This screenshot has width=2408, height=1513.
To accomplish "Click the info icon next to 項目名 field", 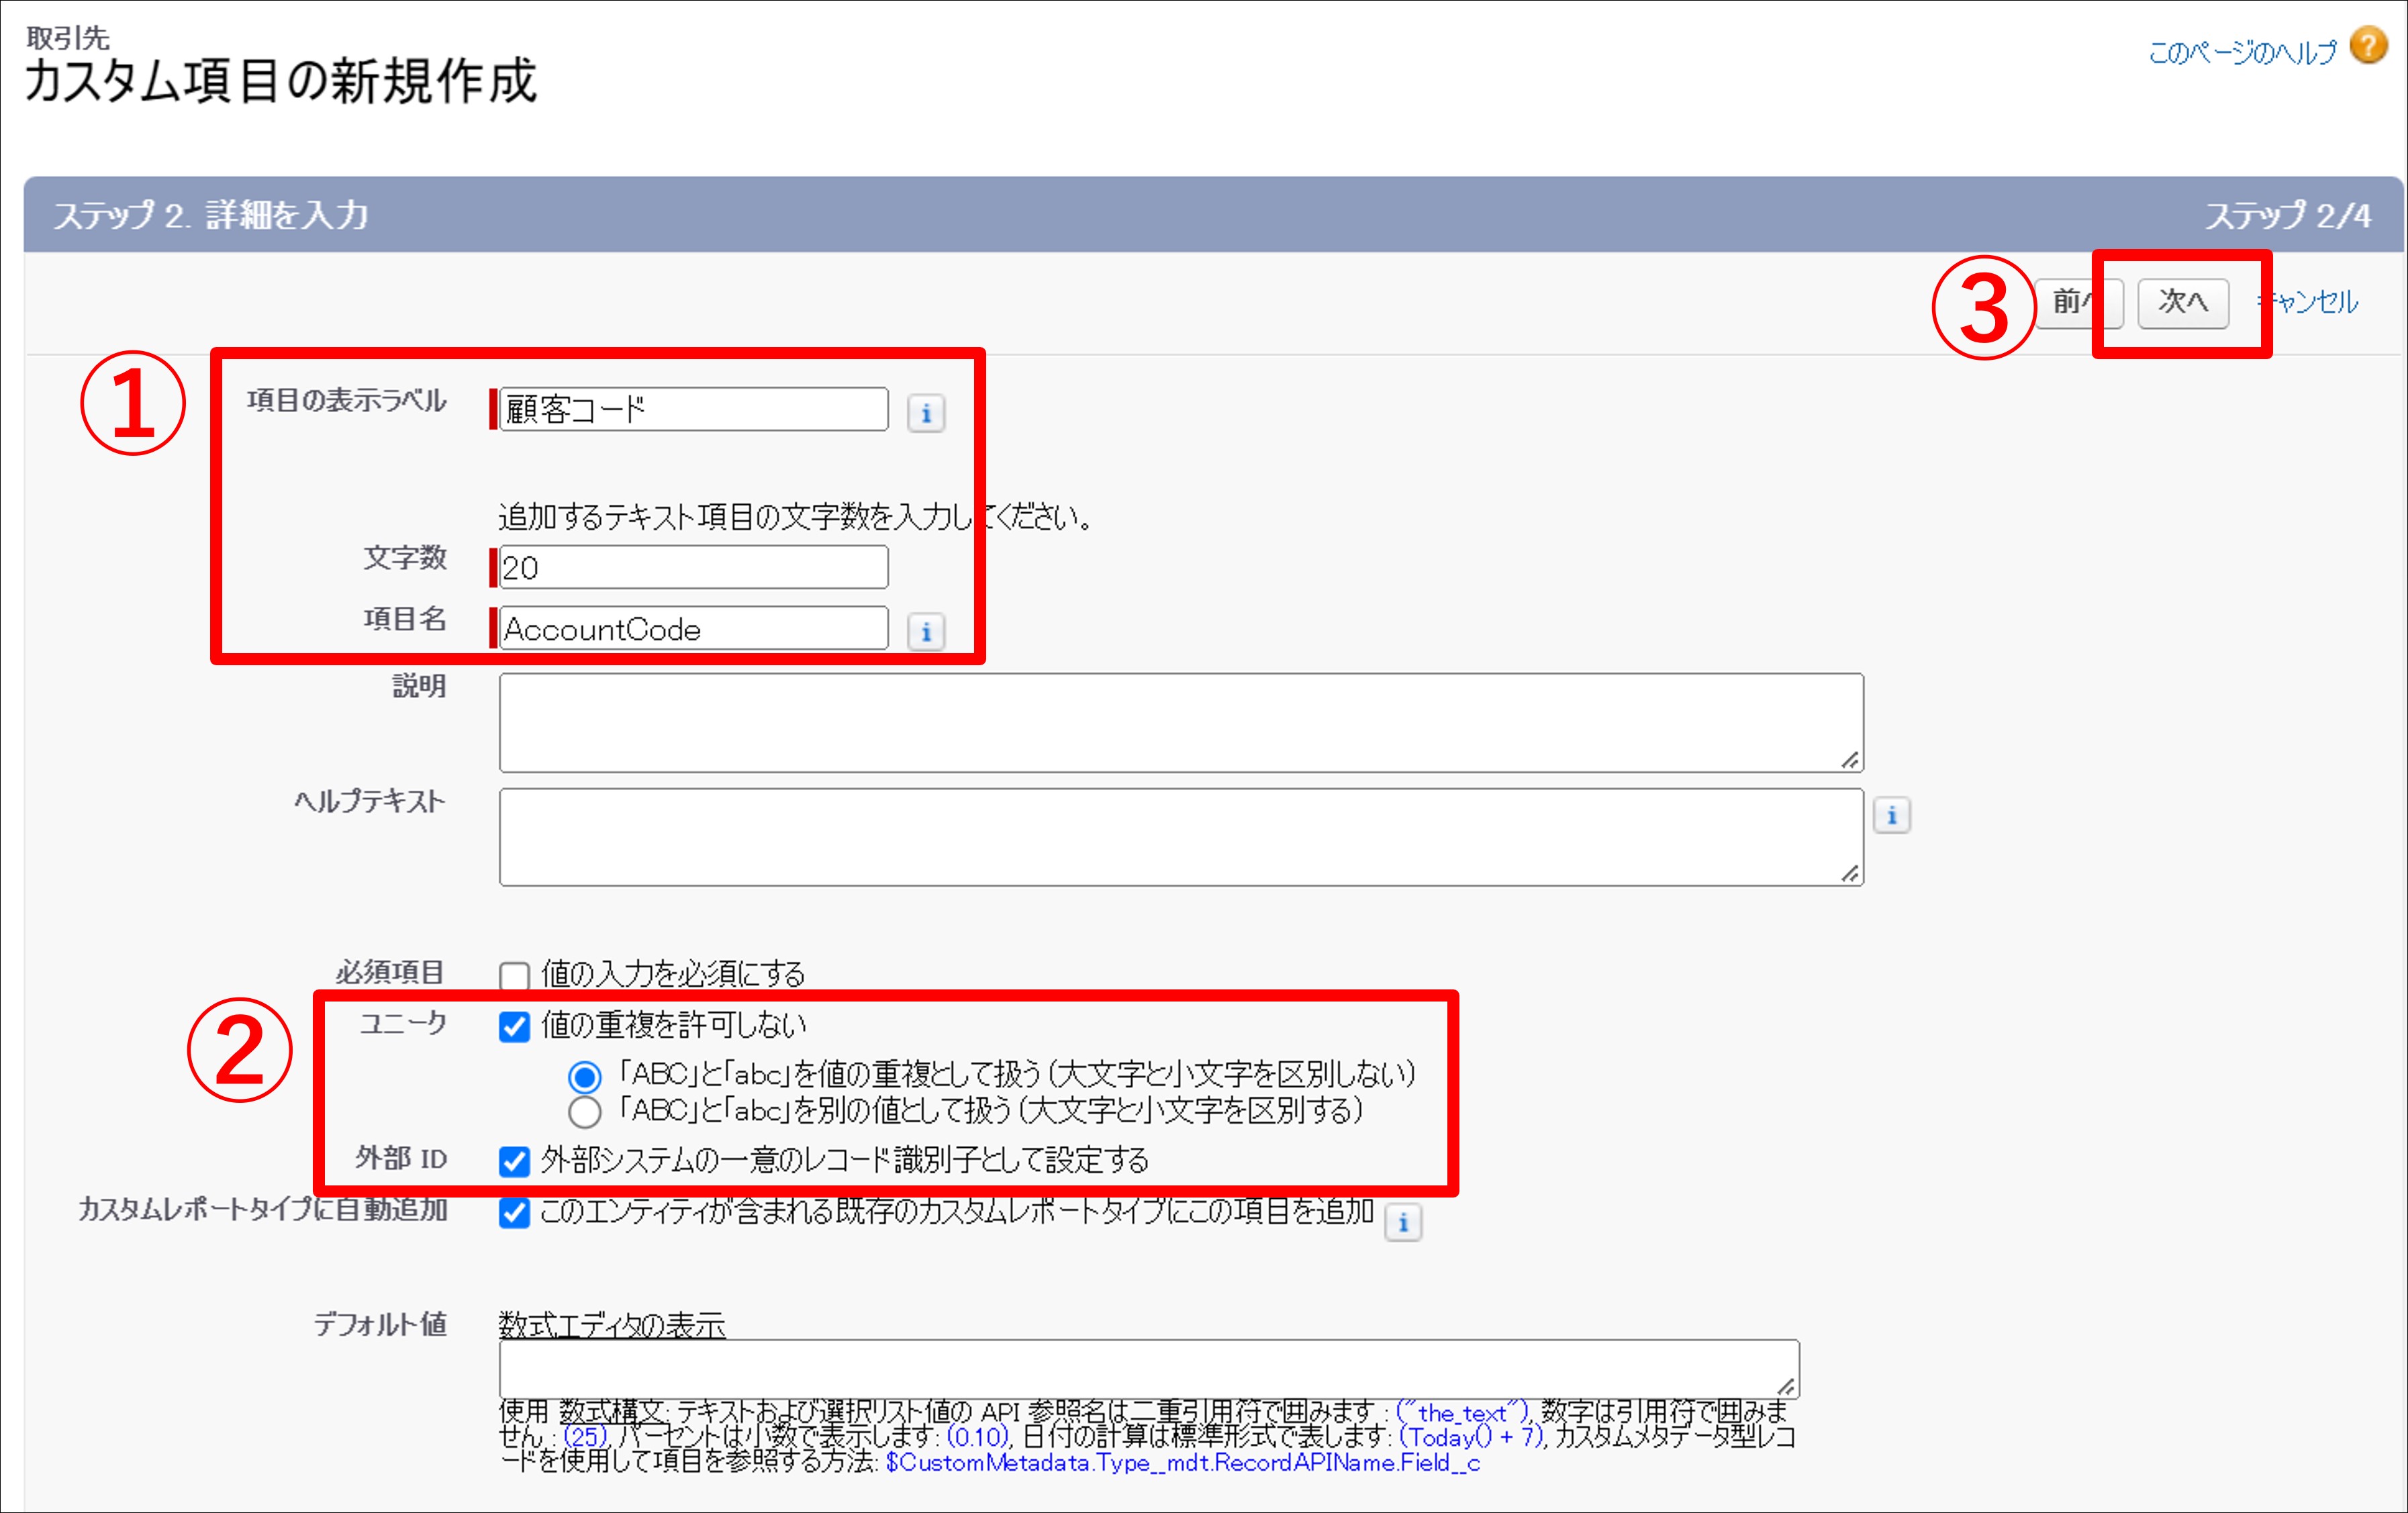I will (926, 632).
